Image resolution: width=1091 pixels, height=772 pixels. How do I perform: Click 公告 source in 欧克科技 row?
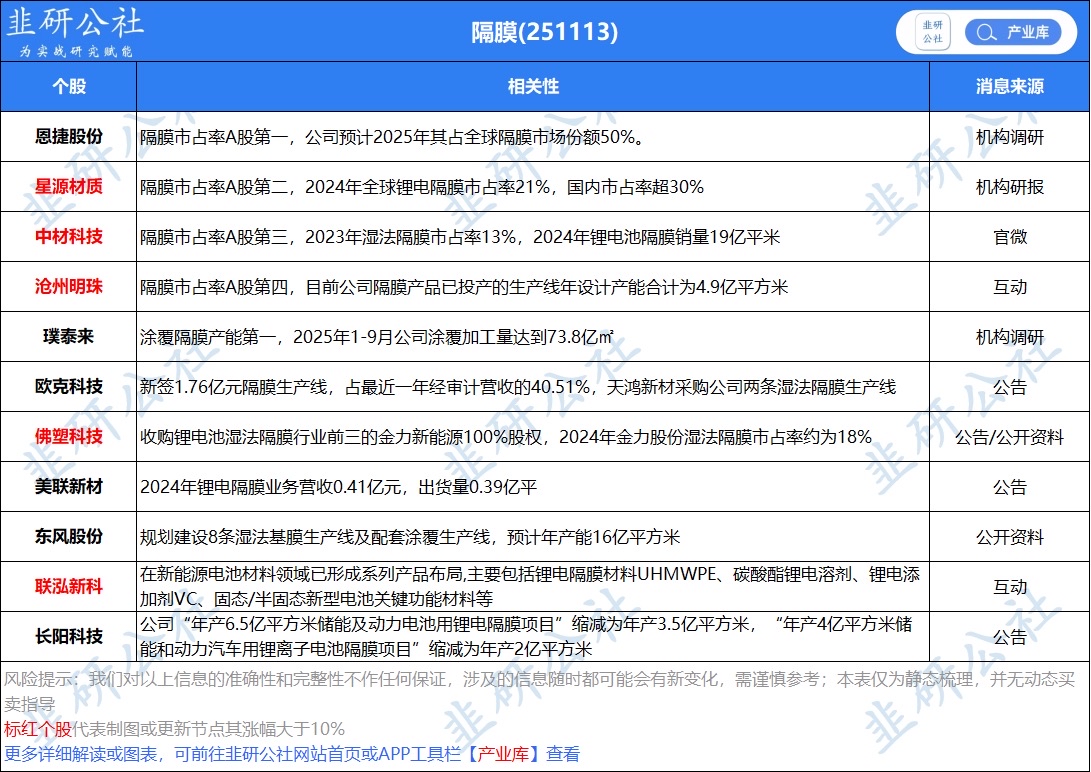click(1010, 387)
